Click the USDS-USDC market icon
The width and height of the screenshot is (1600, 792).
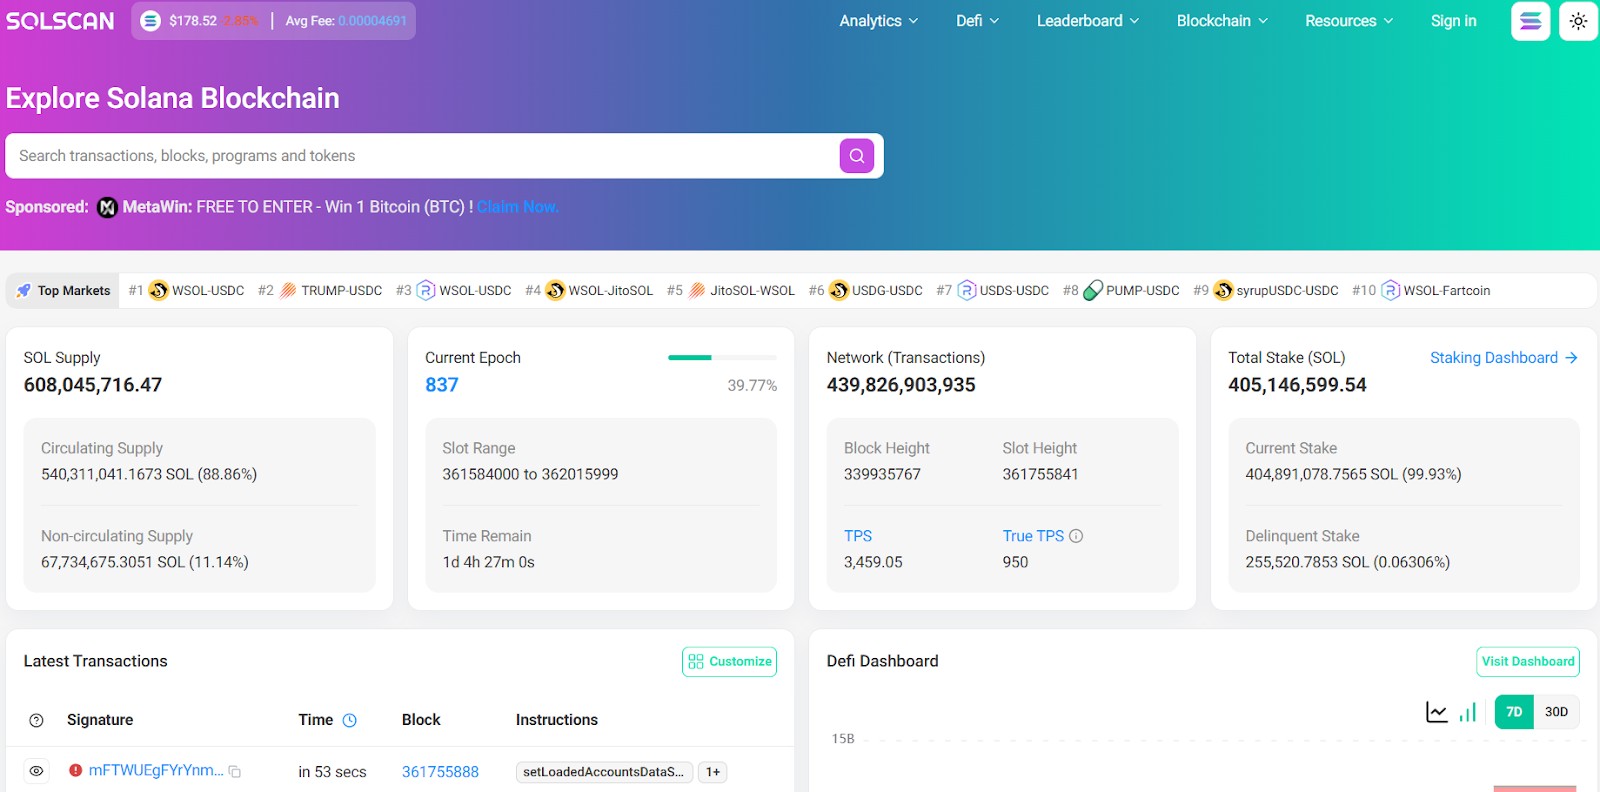click(x=966, y=291)
